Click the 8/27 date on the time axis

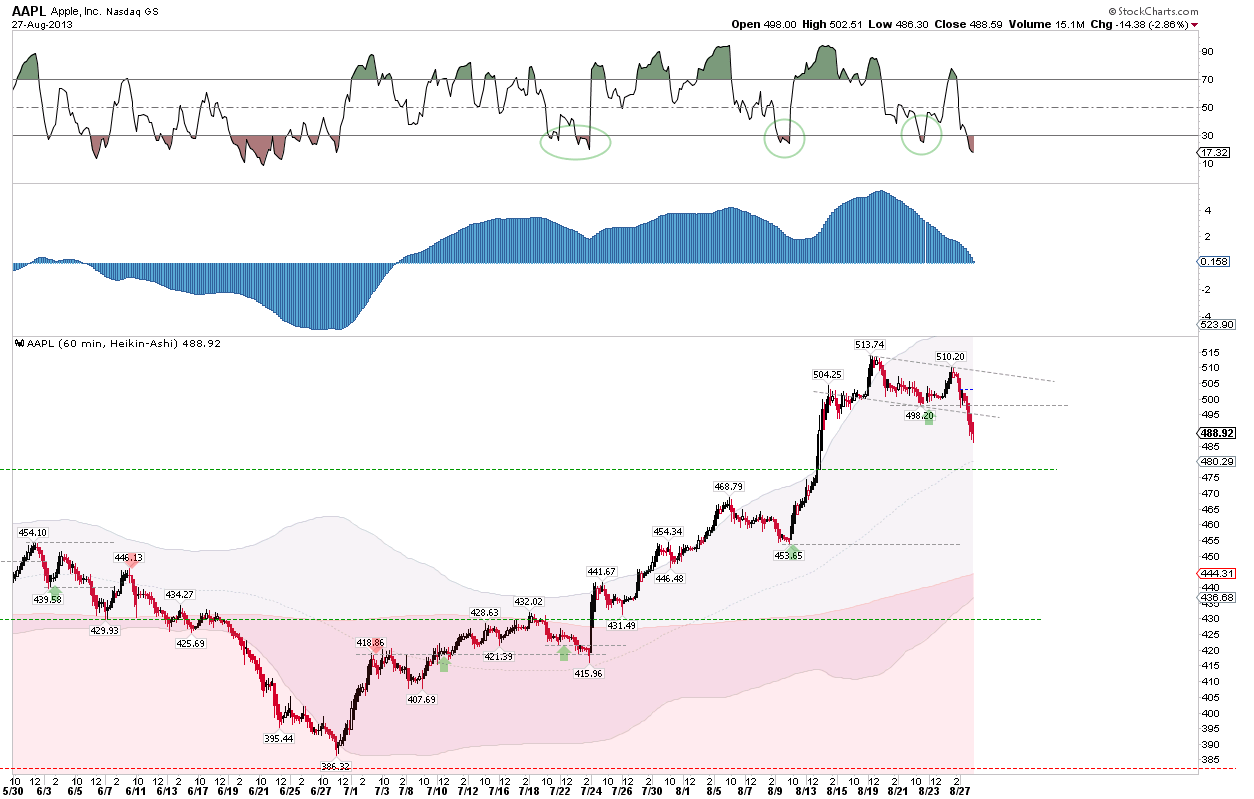pyautogui.click(x=960, y=791)
